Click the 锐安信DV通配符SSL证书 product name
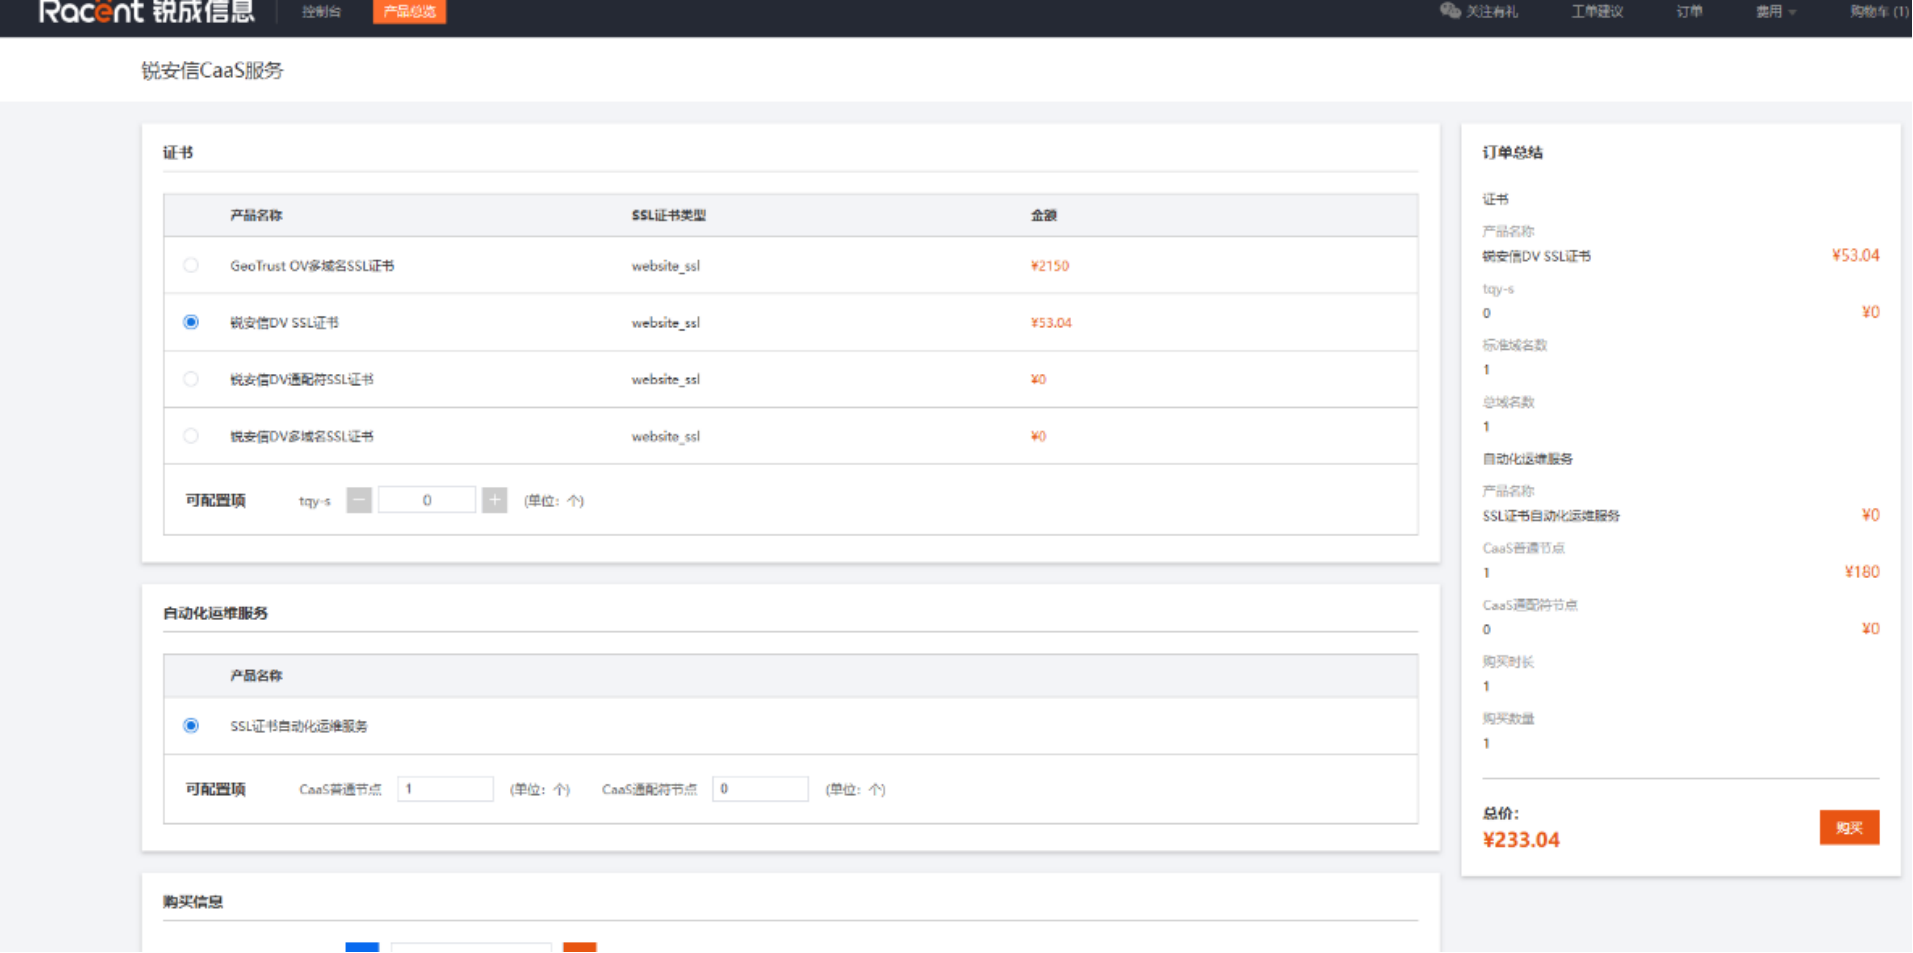1913x953 pixels. [302, 380]
